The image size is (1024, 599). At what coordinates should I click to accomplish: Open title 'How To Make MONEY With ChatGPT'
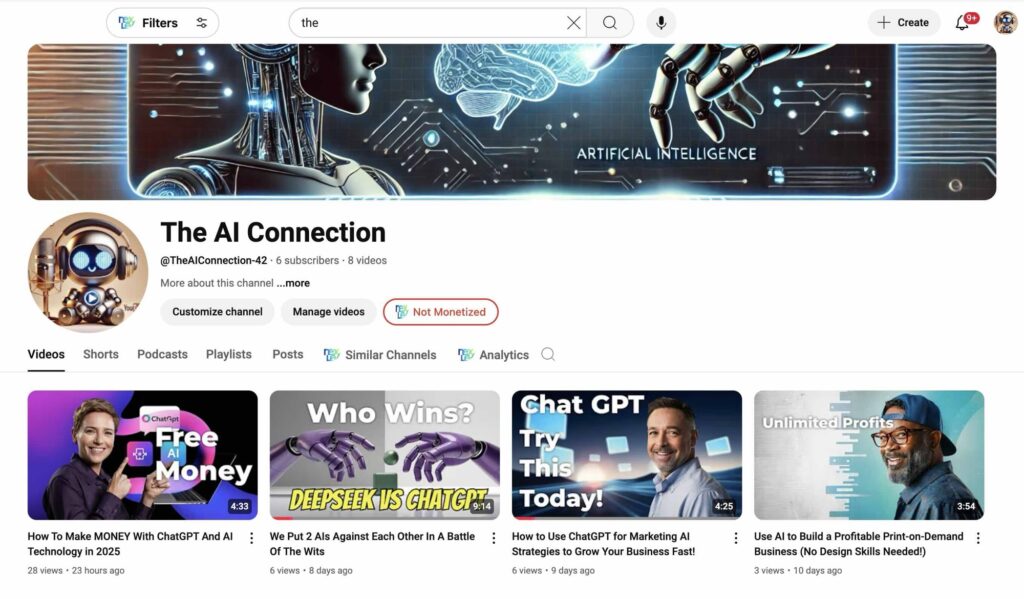(130, 543)
